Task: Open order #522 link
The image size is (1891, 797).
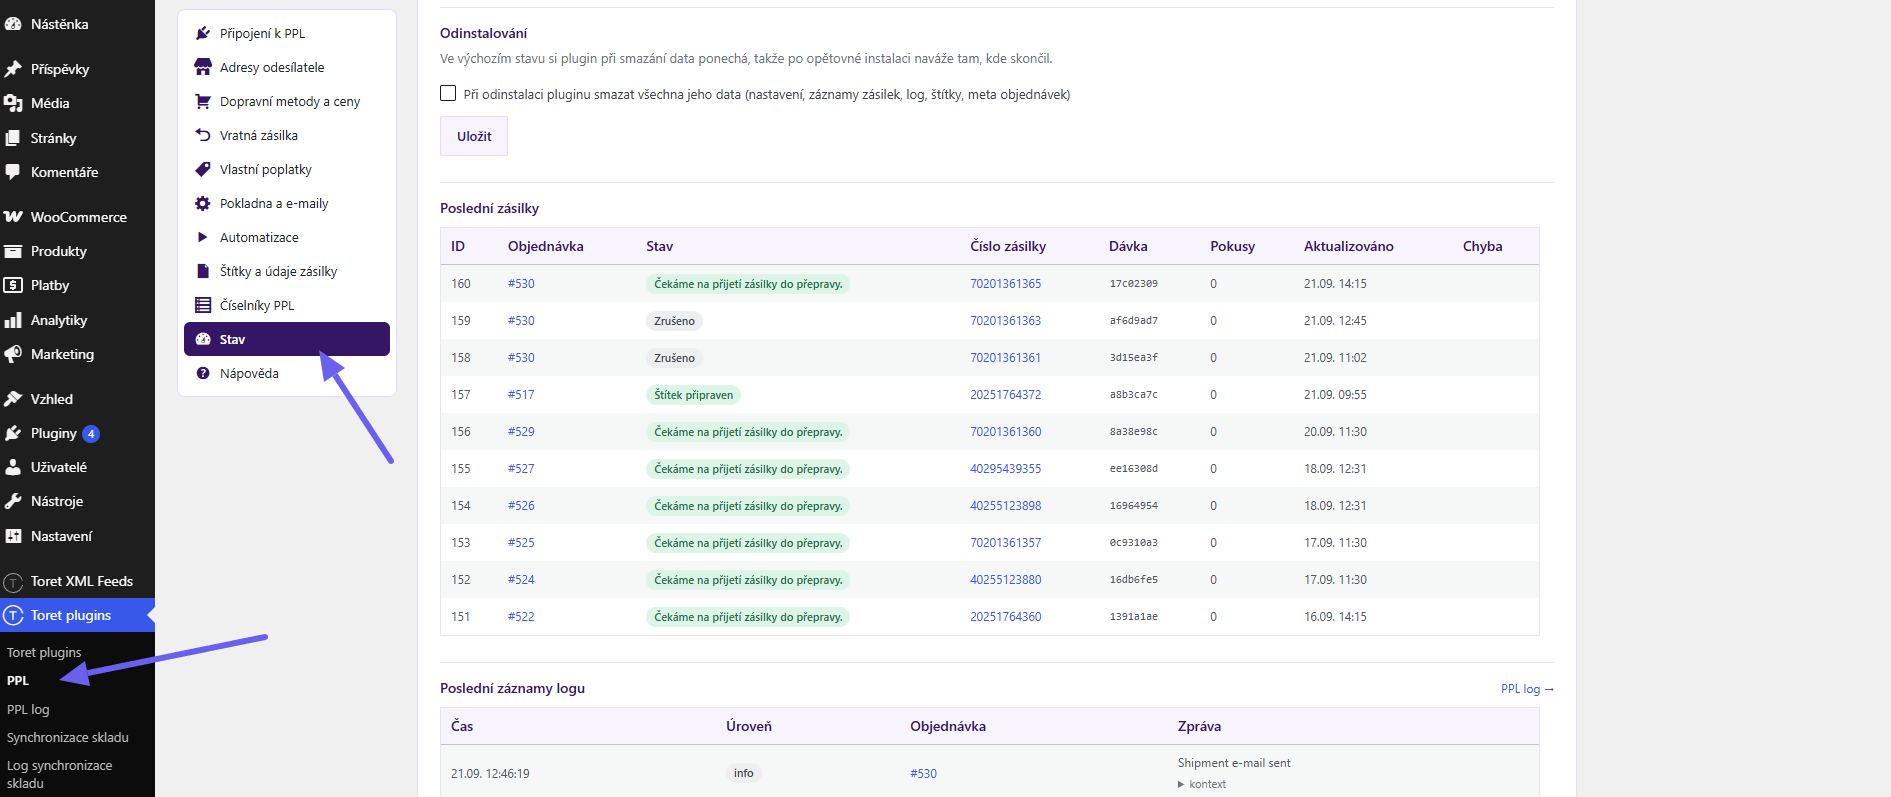Action: coord(521,617)
